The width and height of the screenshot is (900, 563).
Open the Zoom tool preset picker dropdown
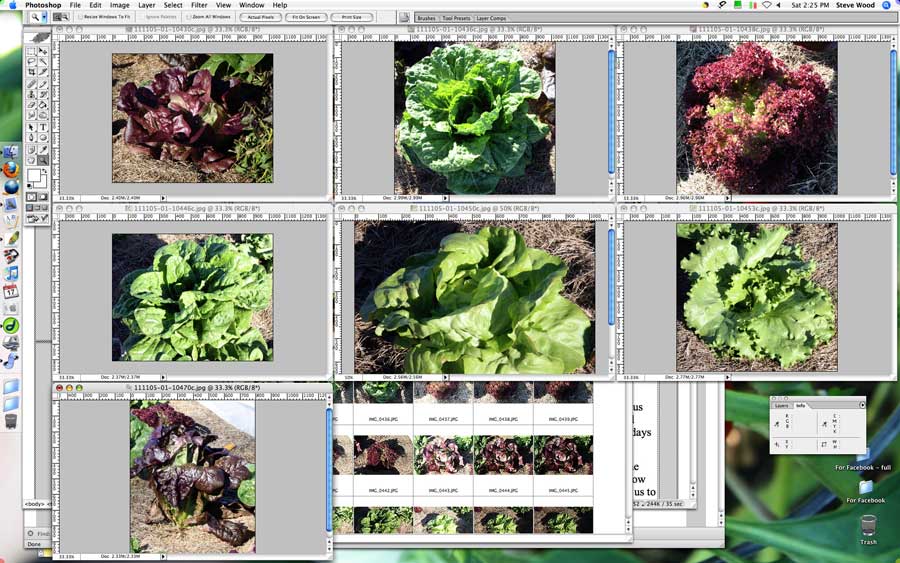tap(44, 17)
